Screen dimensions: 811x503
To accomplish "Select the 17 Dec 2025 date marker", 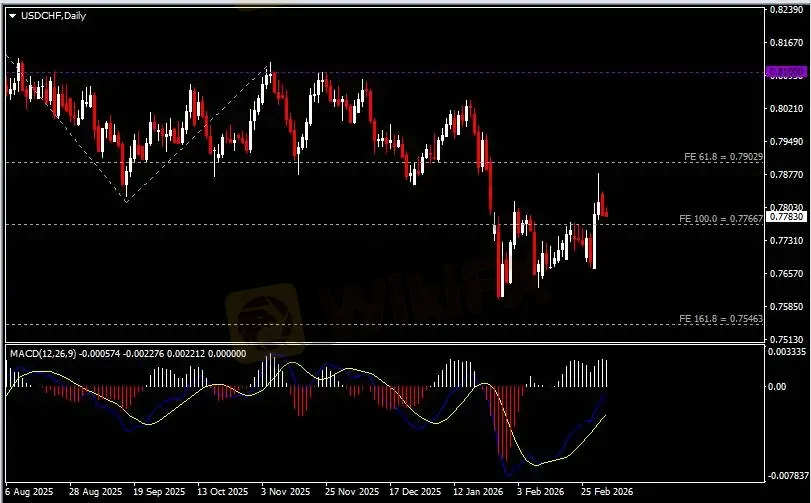I will tap(414, 492).
